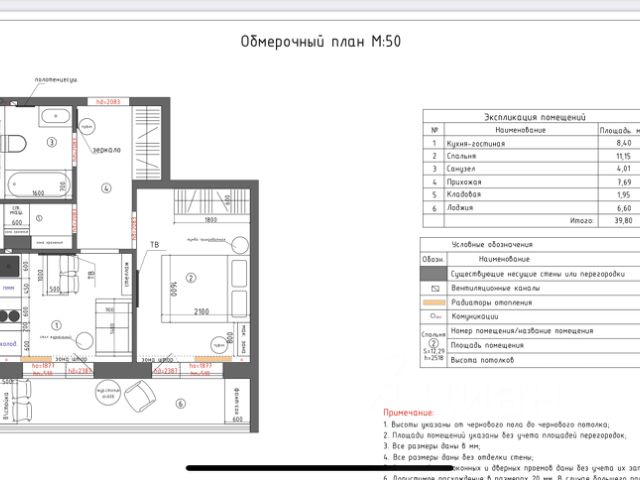
Task: Select the "Кухня-гостиная" row name in table
Action: (x=476, y=144)
